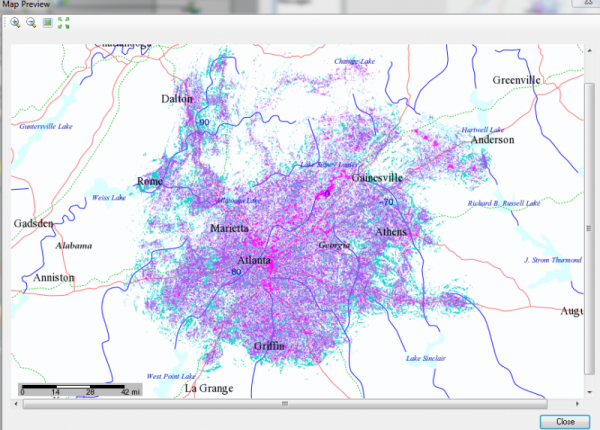Click the Atlanta label on map
The width and height of the screenshot is (600, 430).
pyautogui.click(x=254, y=261)
